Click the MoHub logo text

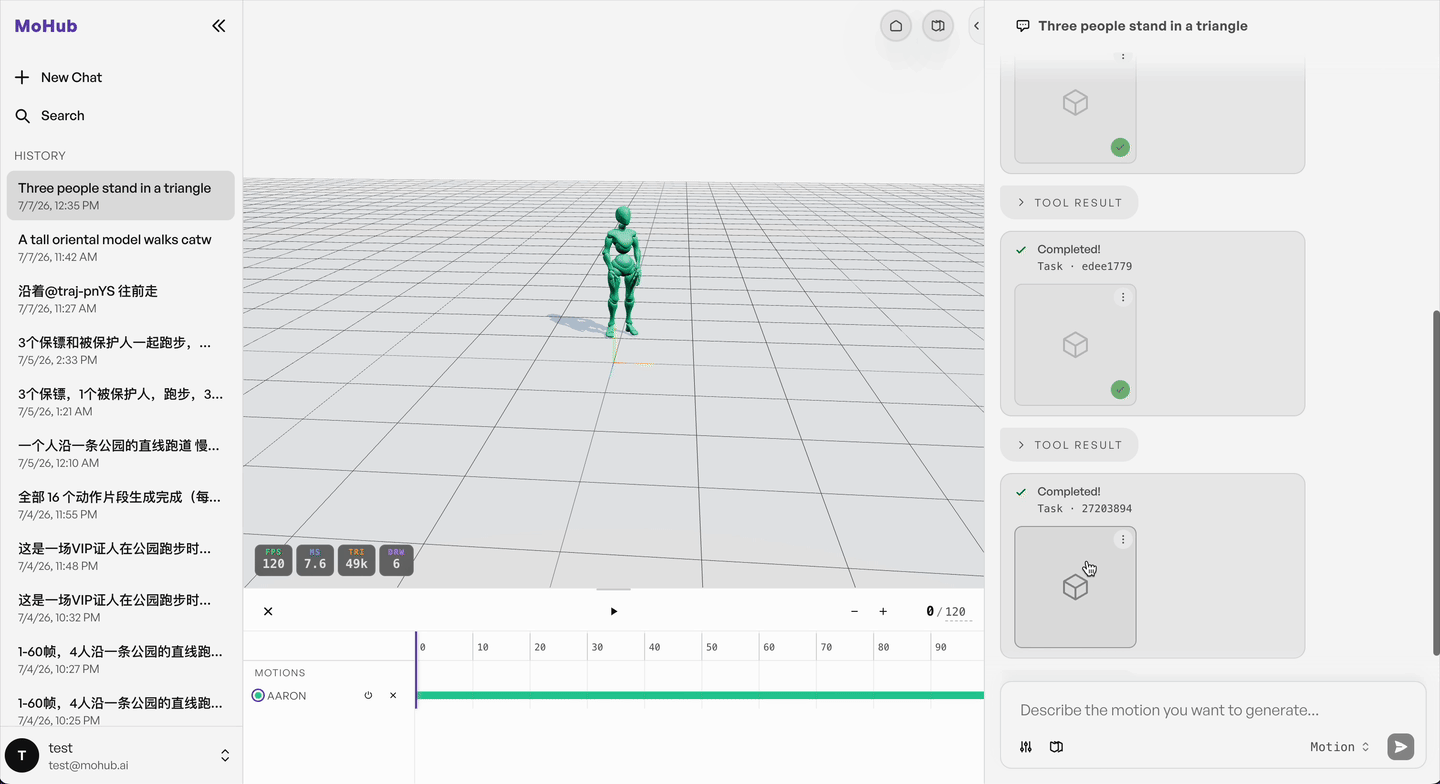tap(46, 26)
